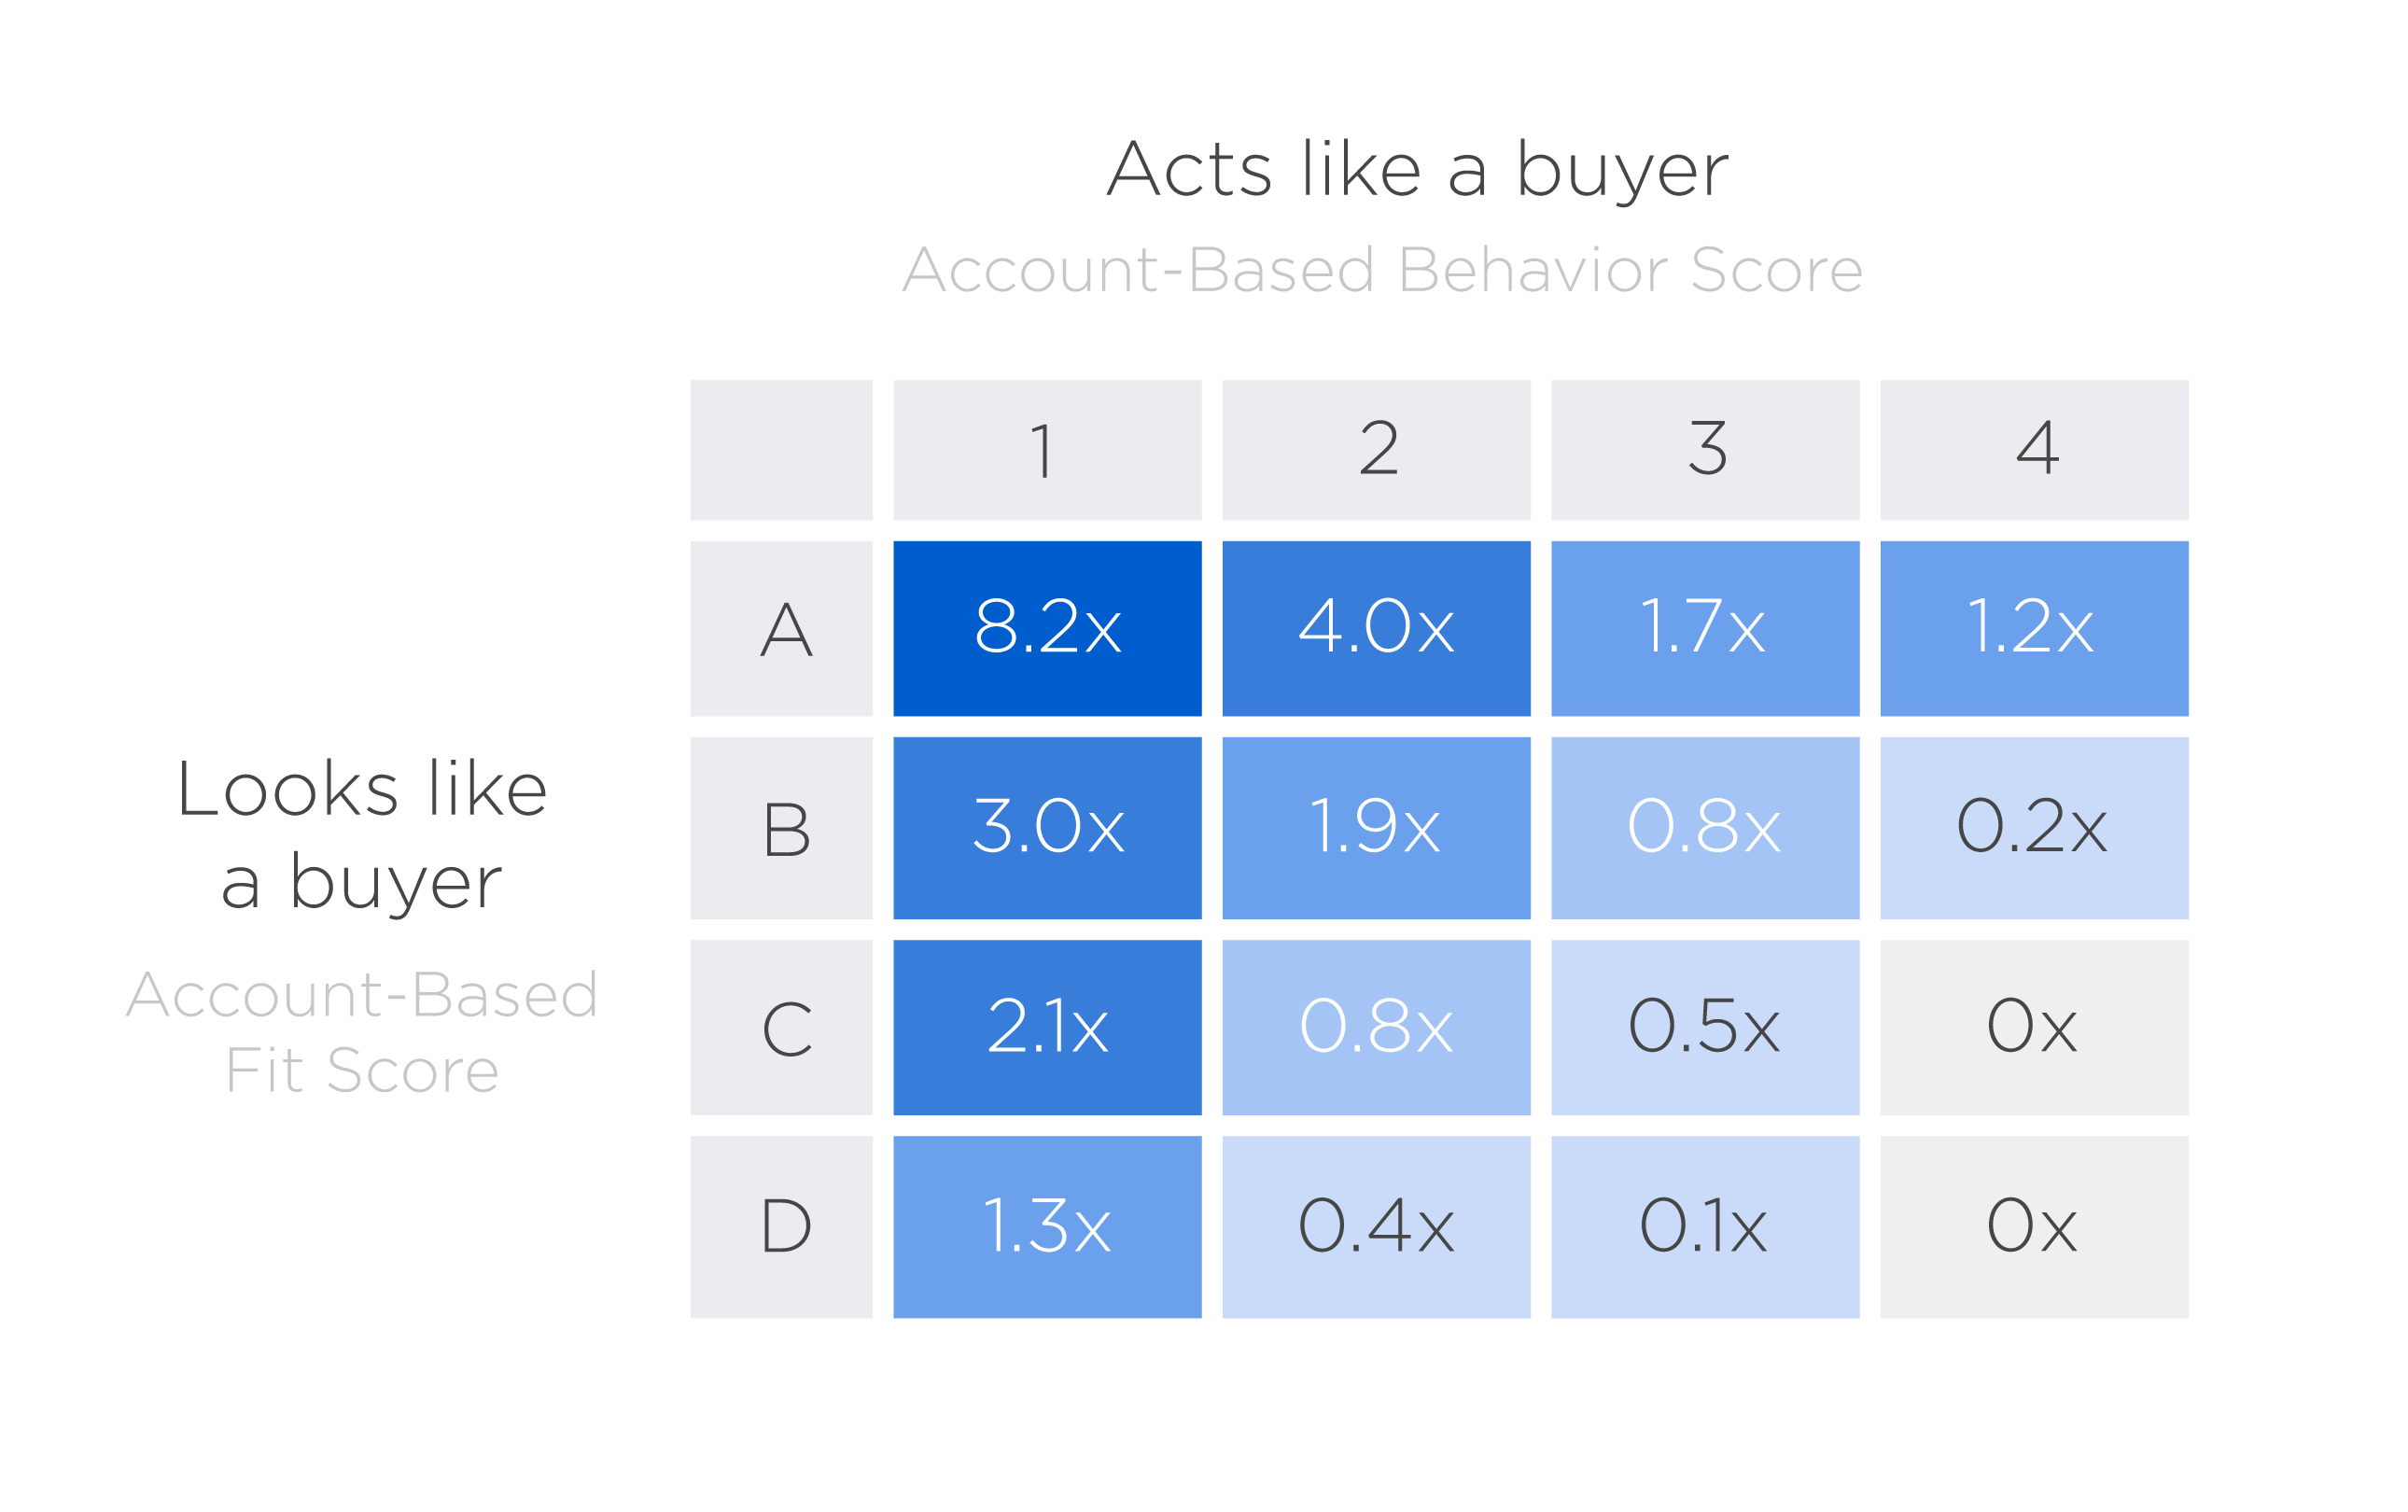Image resolution: width=2408 pixels, height=1512 pixels.
Task: Select the 4.0x matrix cell
Action: coord(1376,628)
